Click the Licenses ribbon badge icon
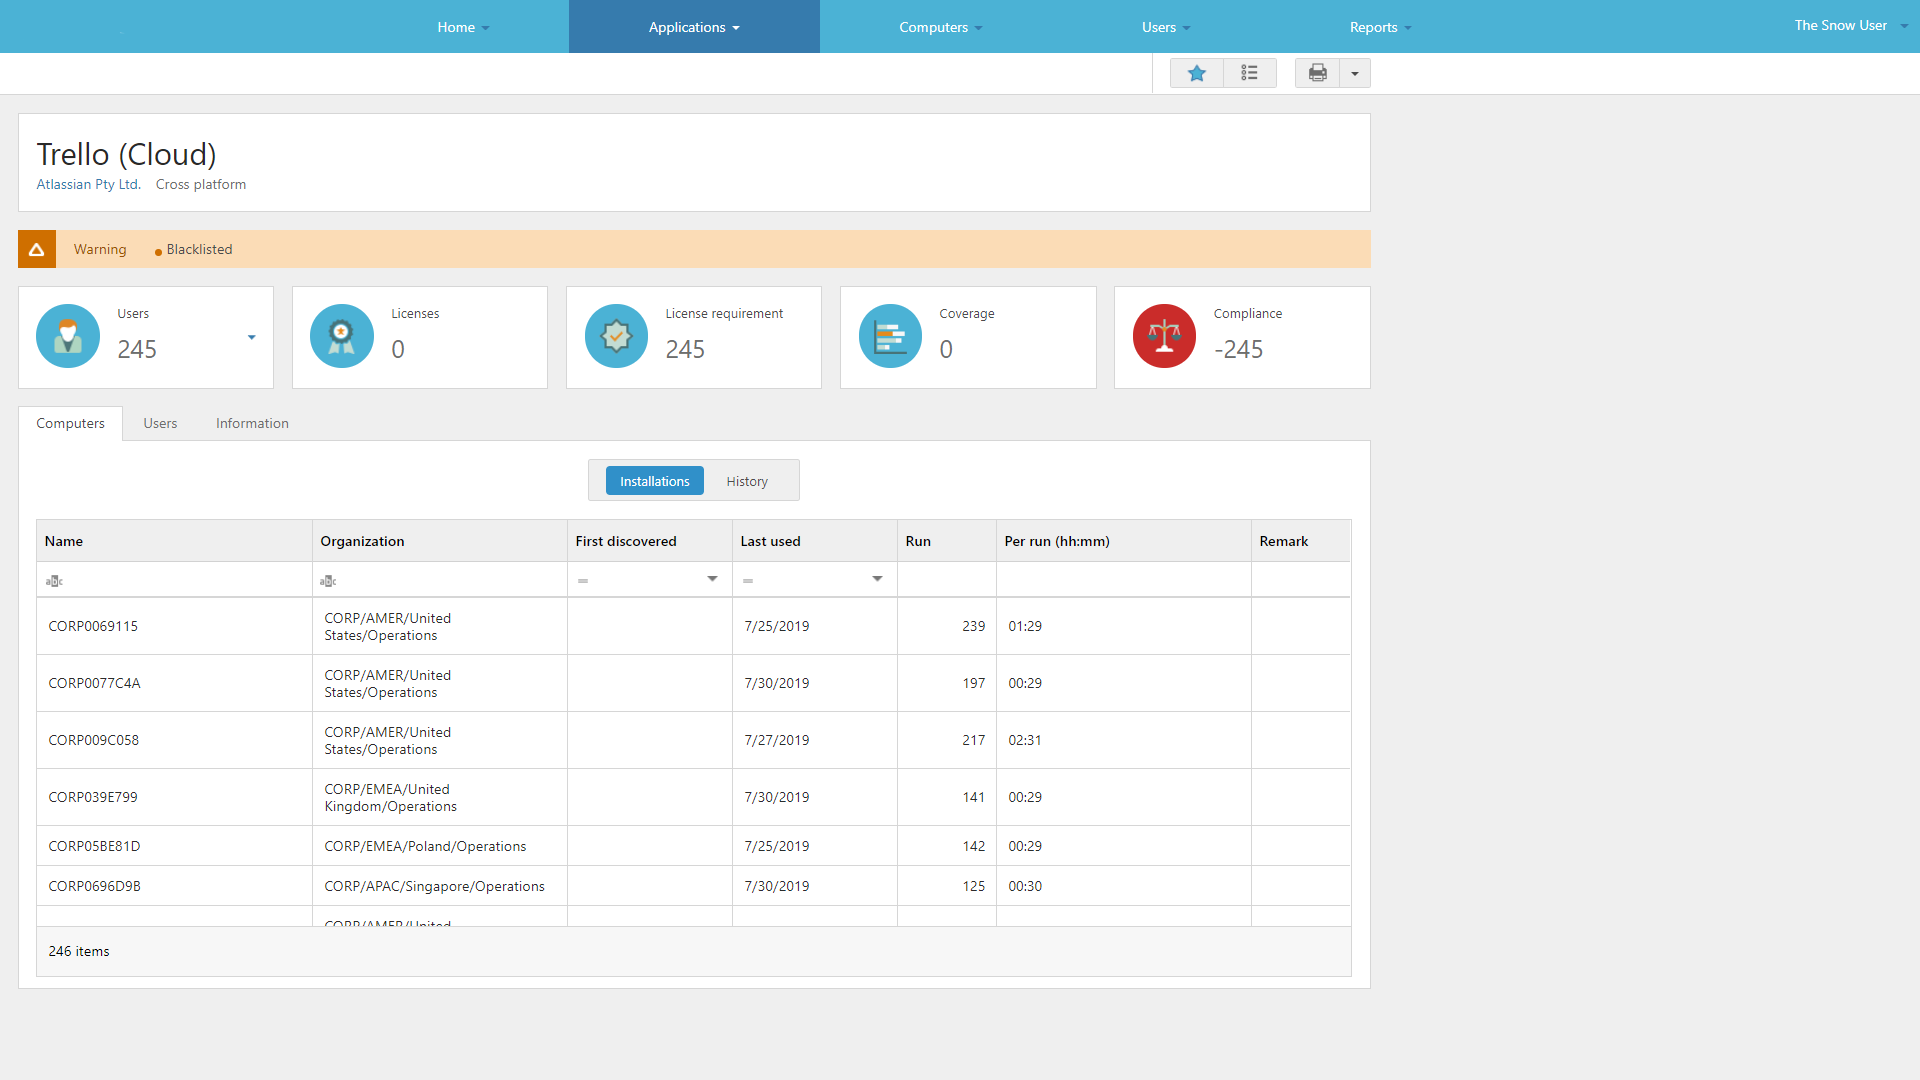The width and height of the screenshot is (1920, 1080). click(342, 337)
